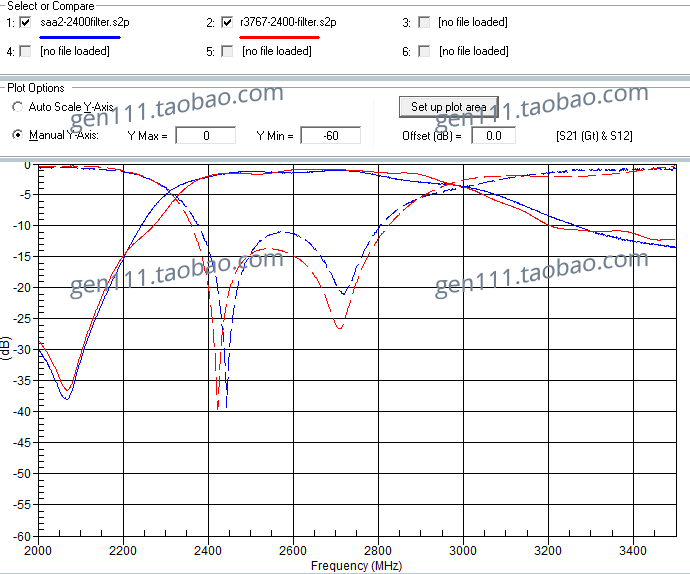690x574 pixels.
Task: Click the Select or Compare group title
Action: click(51, 6)
